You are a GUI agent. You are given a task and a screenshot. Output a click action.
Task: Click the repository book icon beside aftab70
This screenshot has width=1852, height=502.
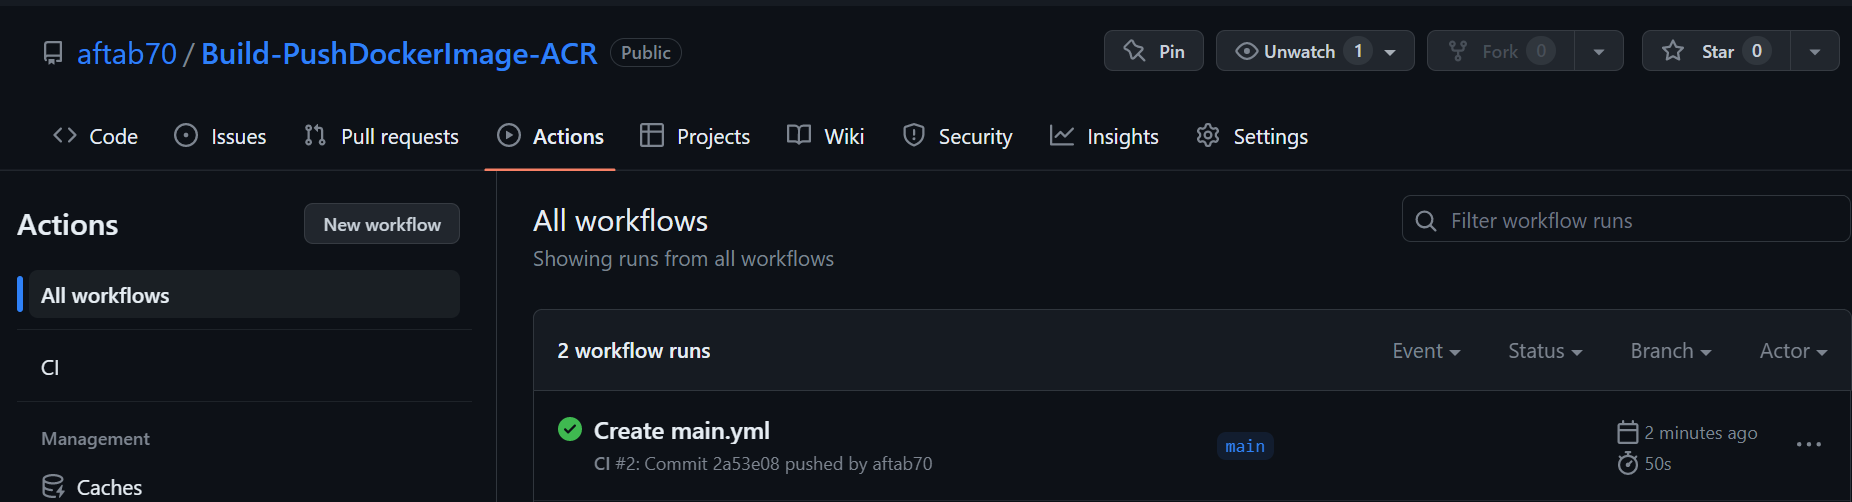pos(53,53)
